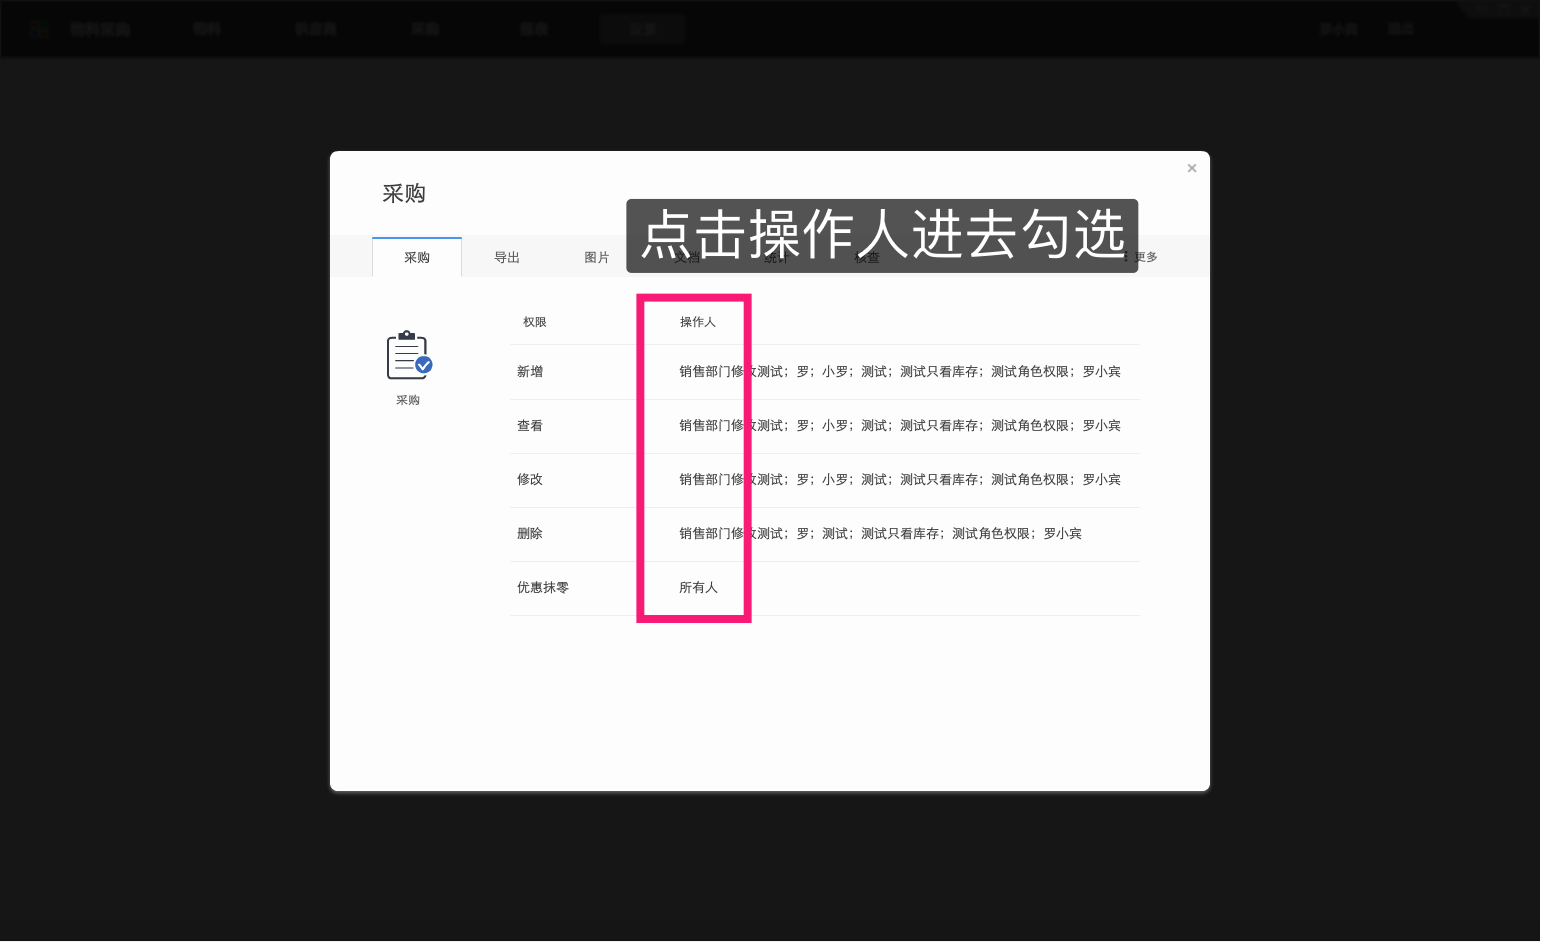The image size is (1541, 942).
Task: Open the 统计 tab
Action: tap(776, 257)
